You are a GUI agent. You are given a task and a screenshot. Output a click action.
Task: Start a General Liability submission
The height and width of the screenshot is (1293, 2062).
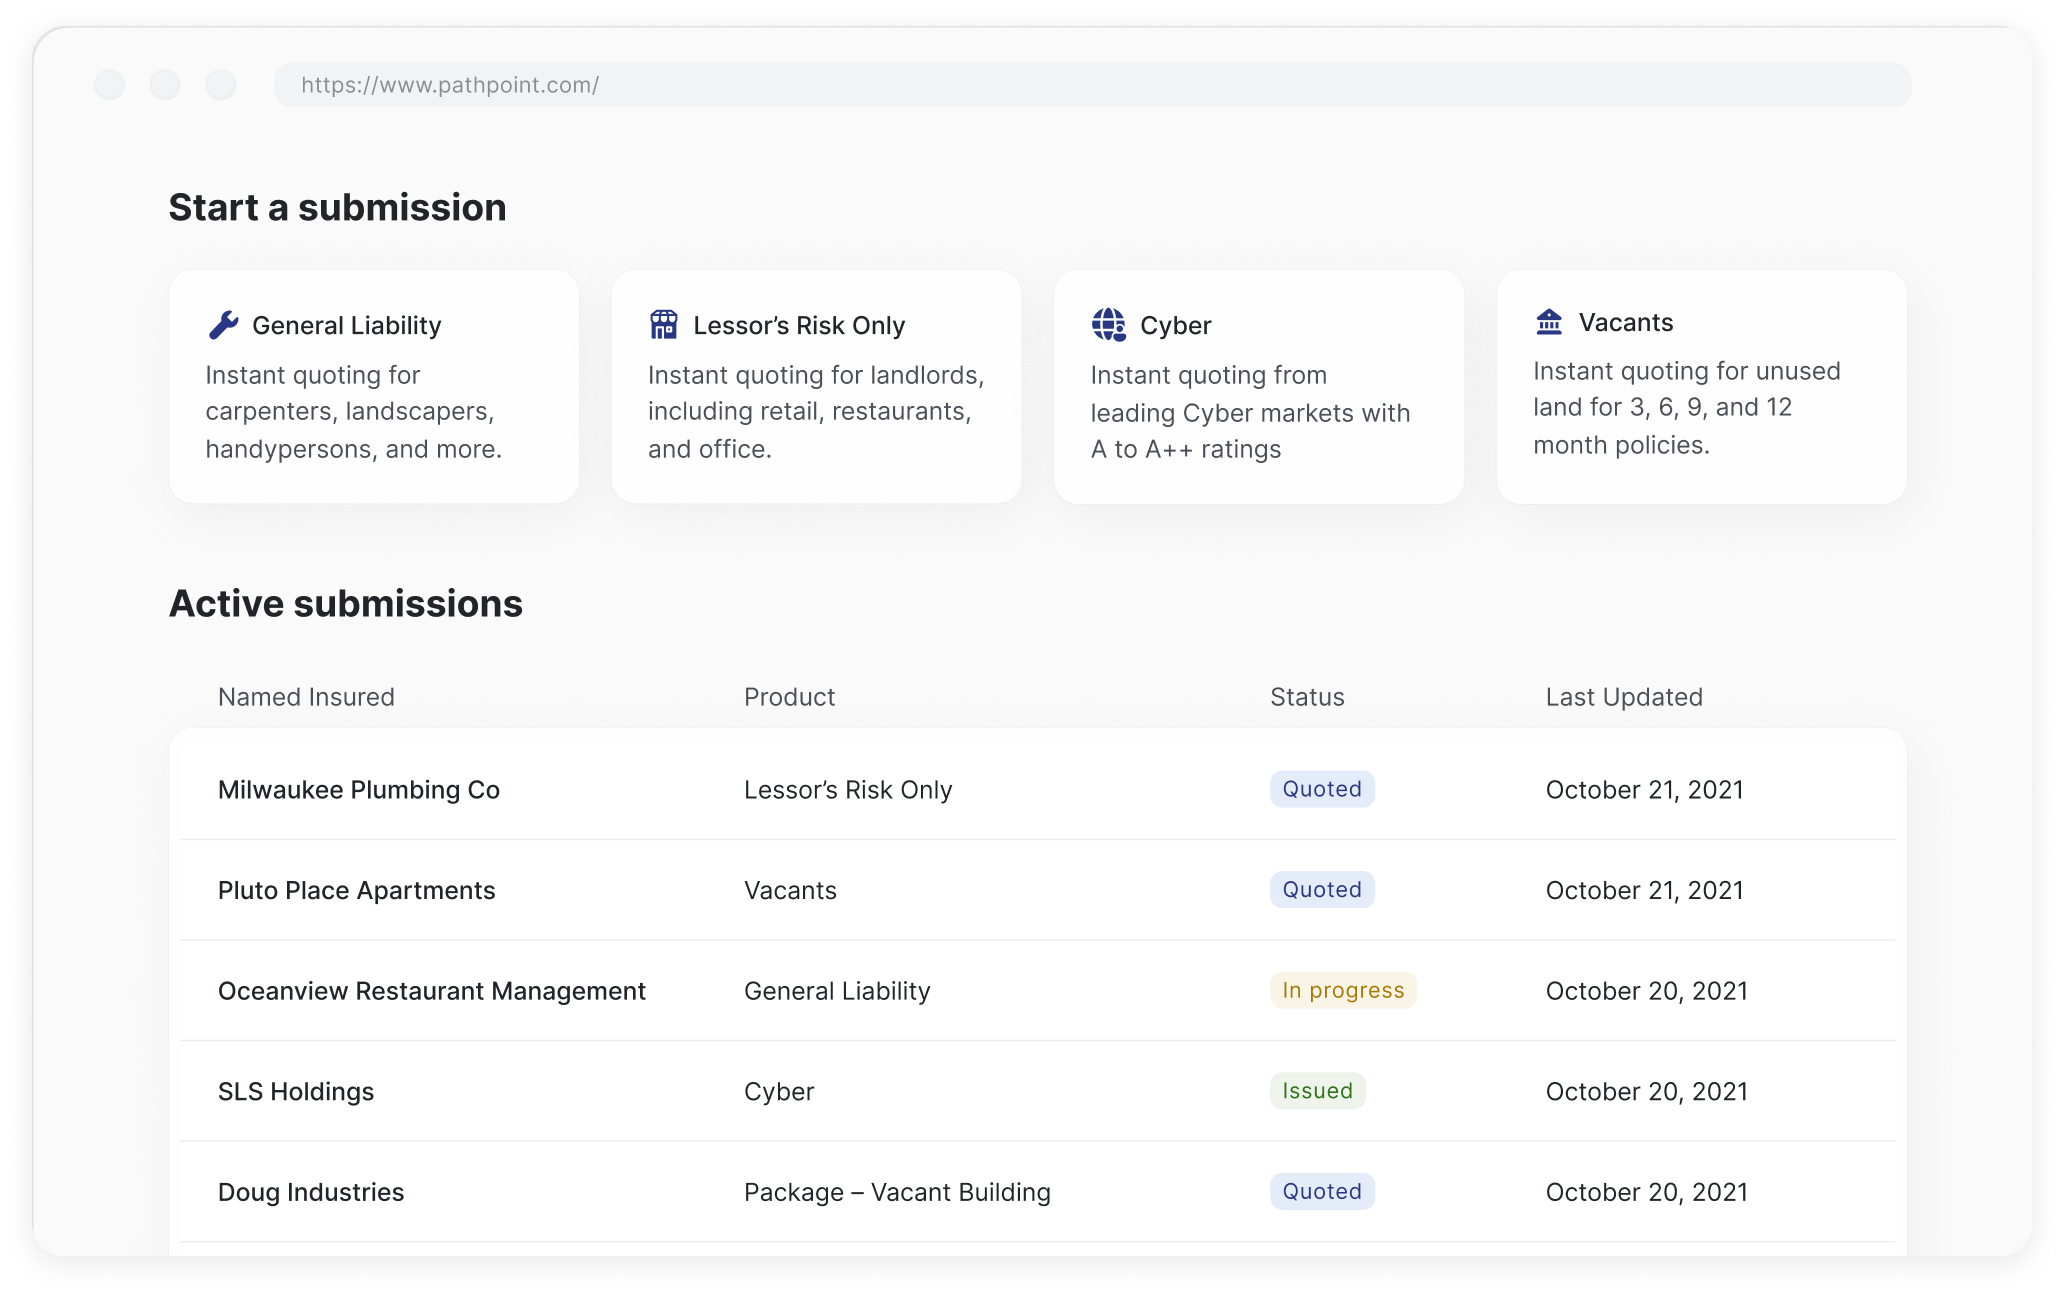(374, 387)
